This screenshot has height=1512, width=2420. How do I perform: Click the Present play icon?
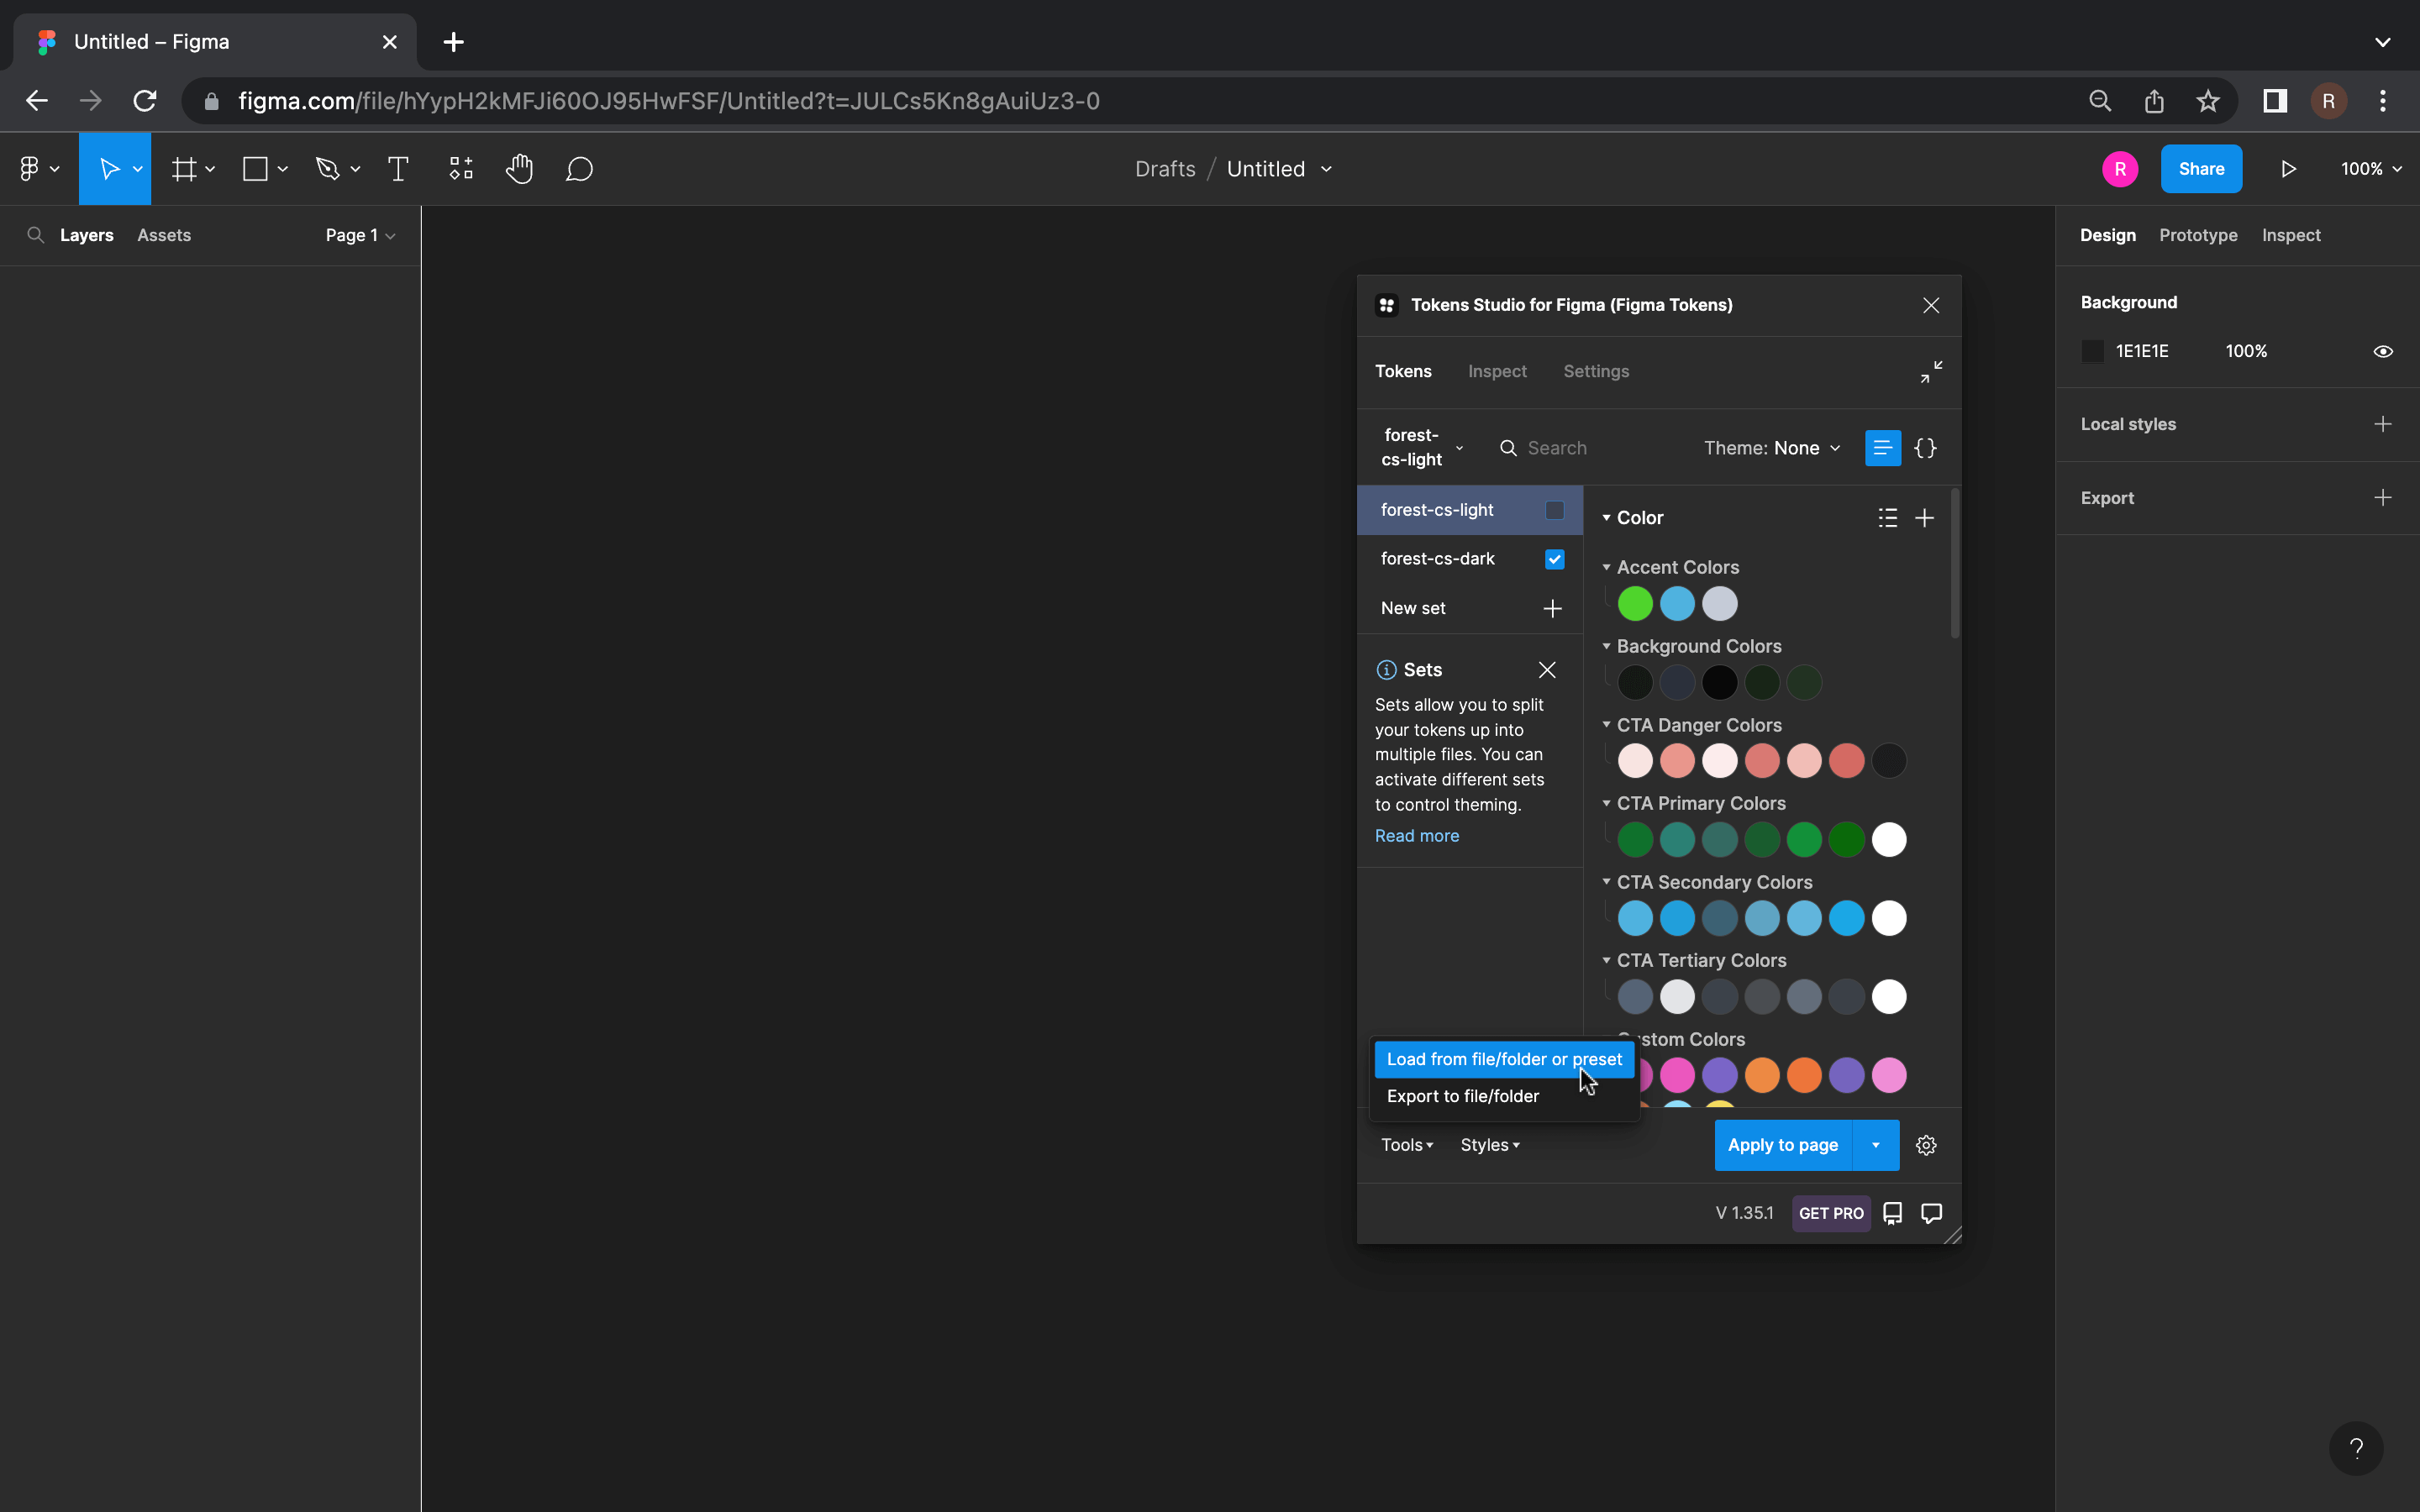pyautogui.click(x=2288, y=169)
